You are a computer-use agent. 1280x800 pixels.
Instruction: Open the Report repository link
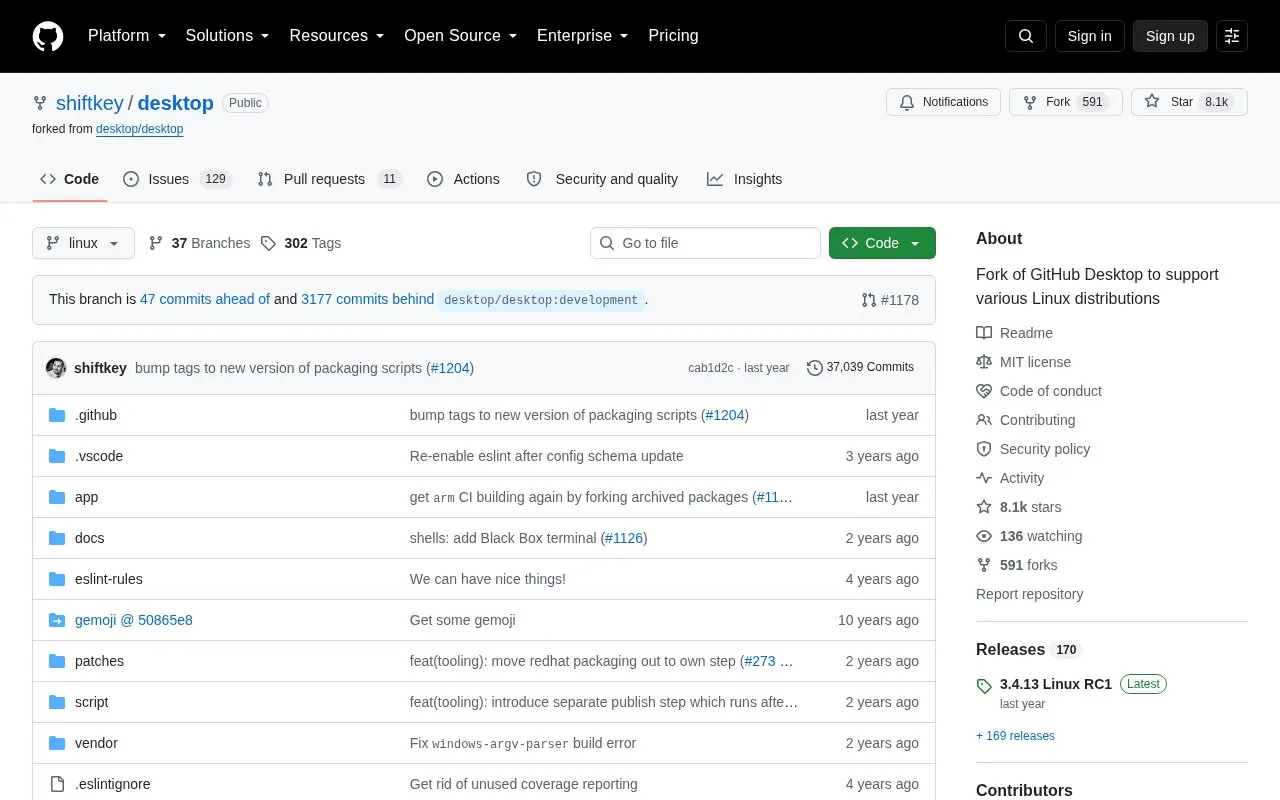1029,594
